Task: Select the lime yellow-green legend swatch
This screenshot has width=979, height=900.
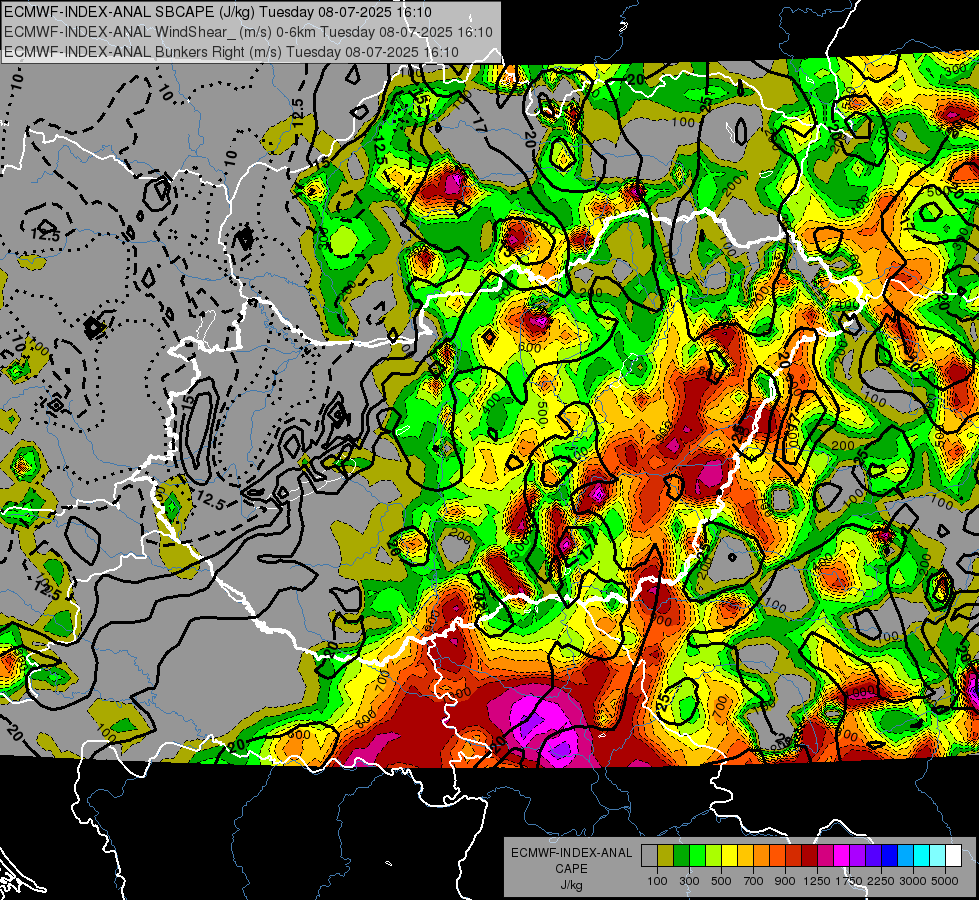Action: pos(713,856)
